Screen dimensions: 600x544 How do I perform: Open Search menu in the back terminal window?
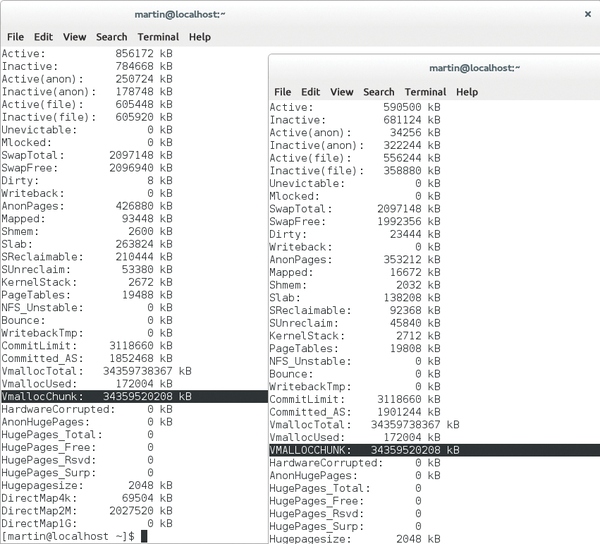pyautogui.click(x=111, y=37)
